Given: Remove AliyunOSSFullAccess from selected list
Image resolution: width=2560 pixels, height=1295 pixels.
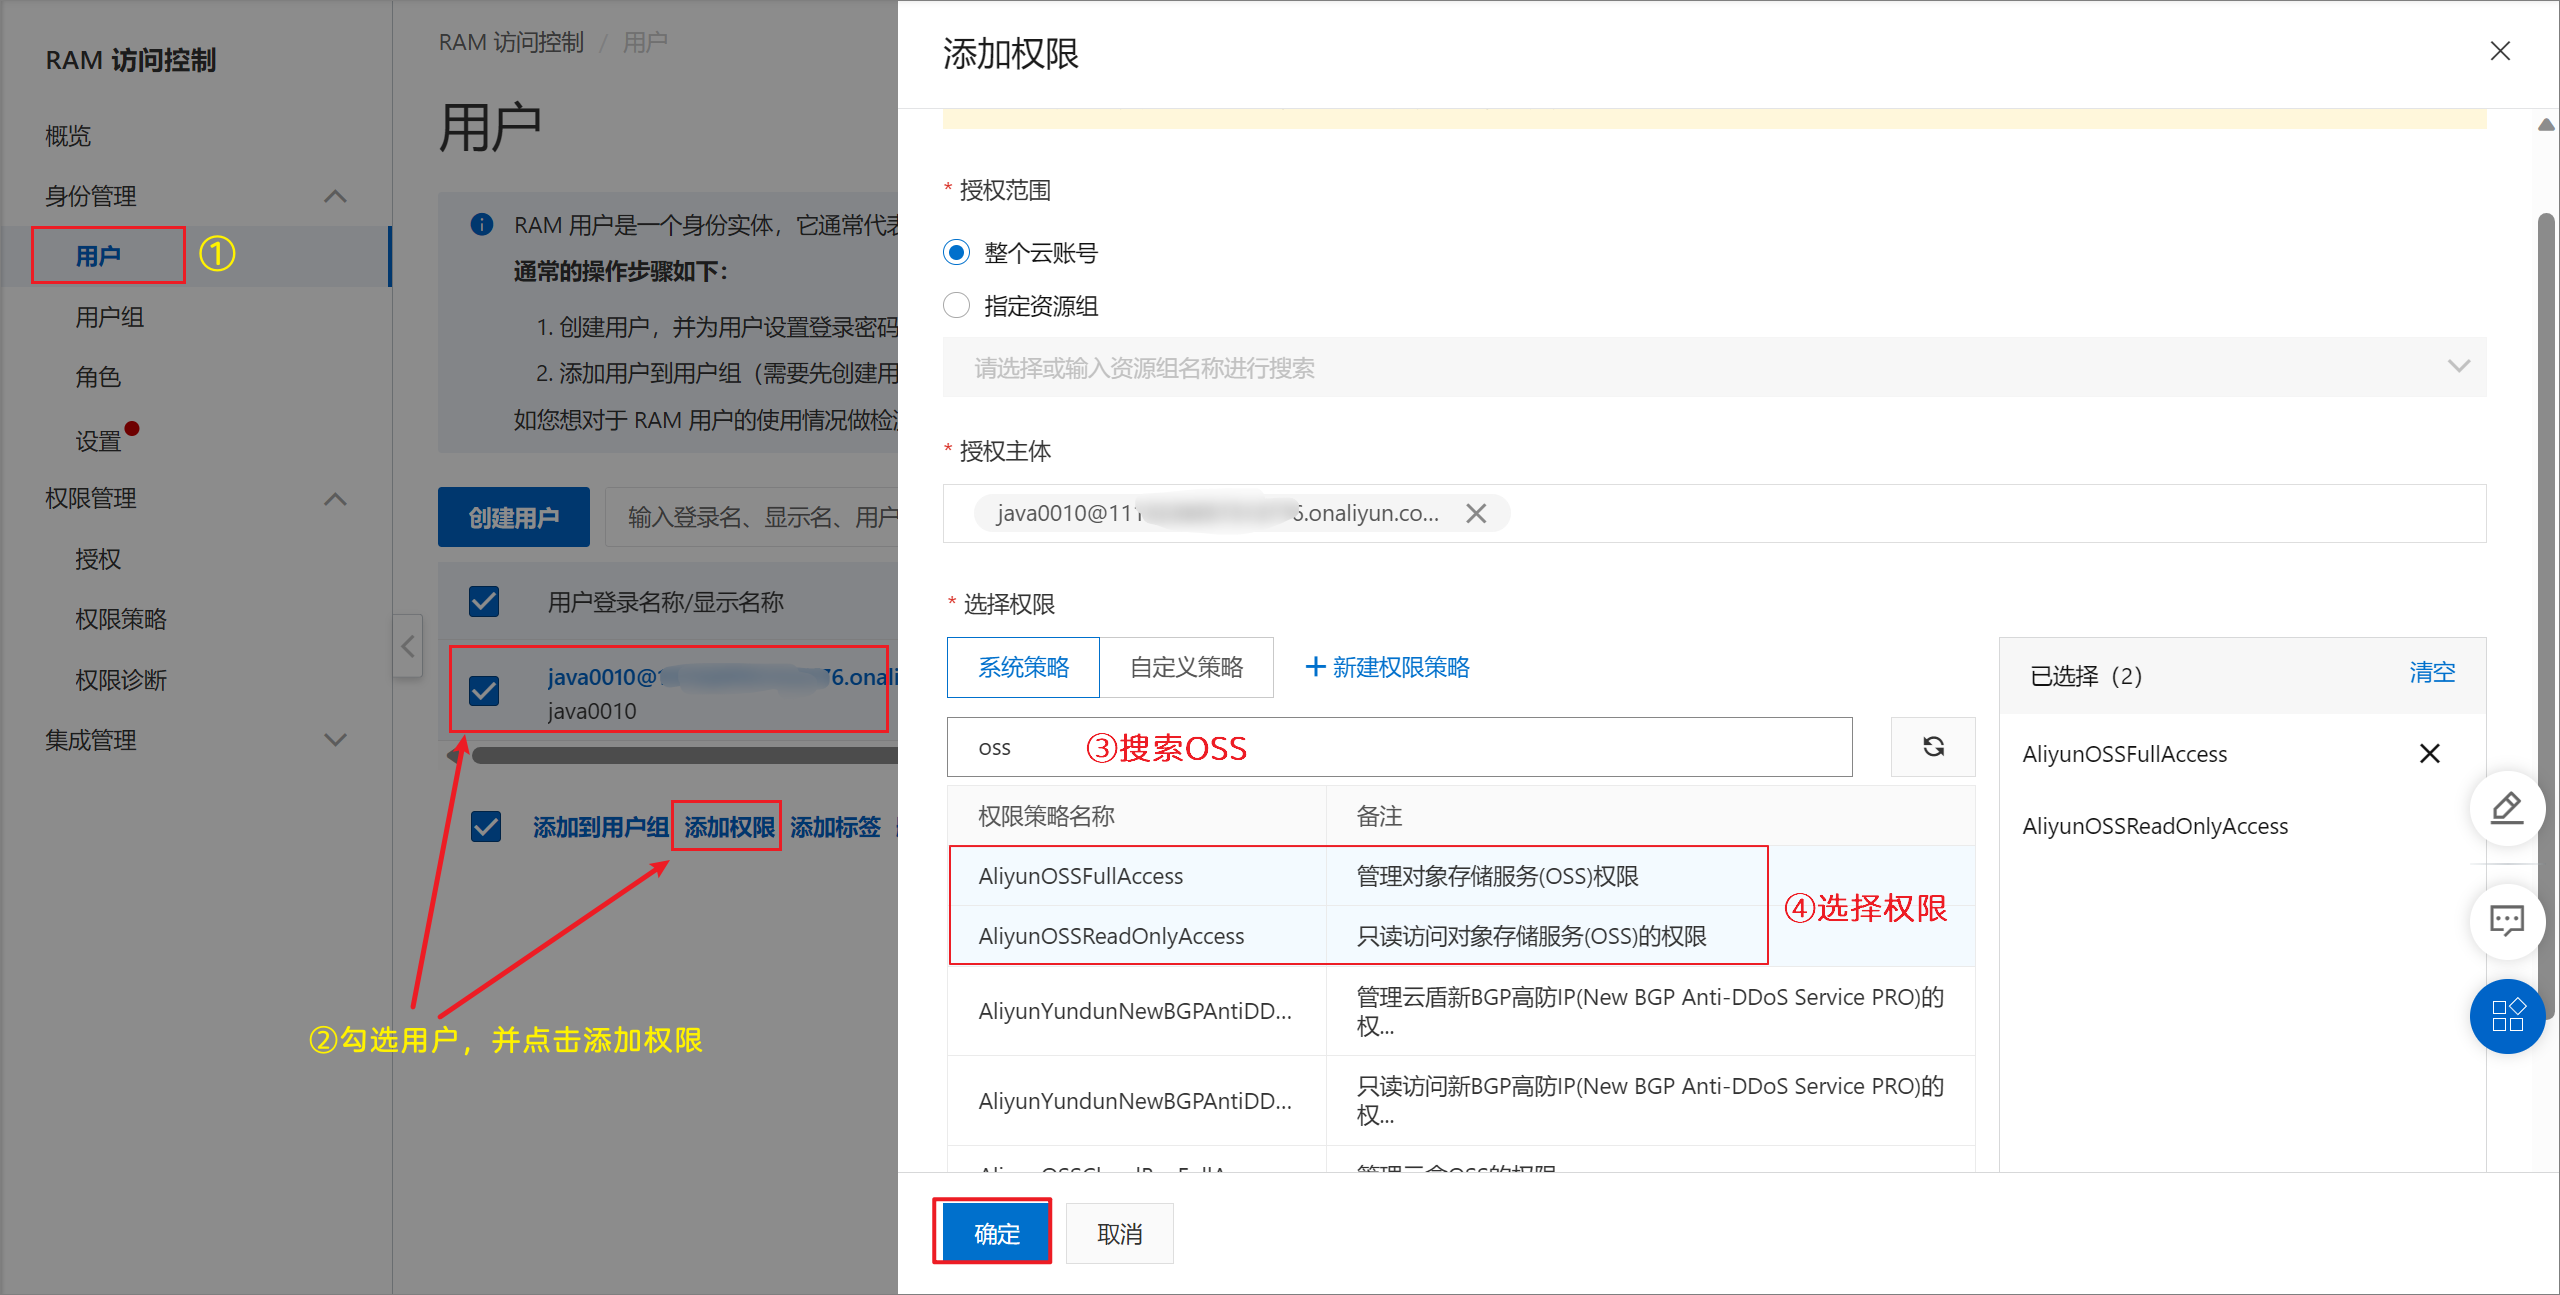Looking at the screenshot, I should (x=2429, y=753).
